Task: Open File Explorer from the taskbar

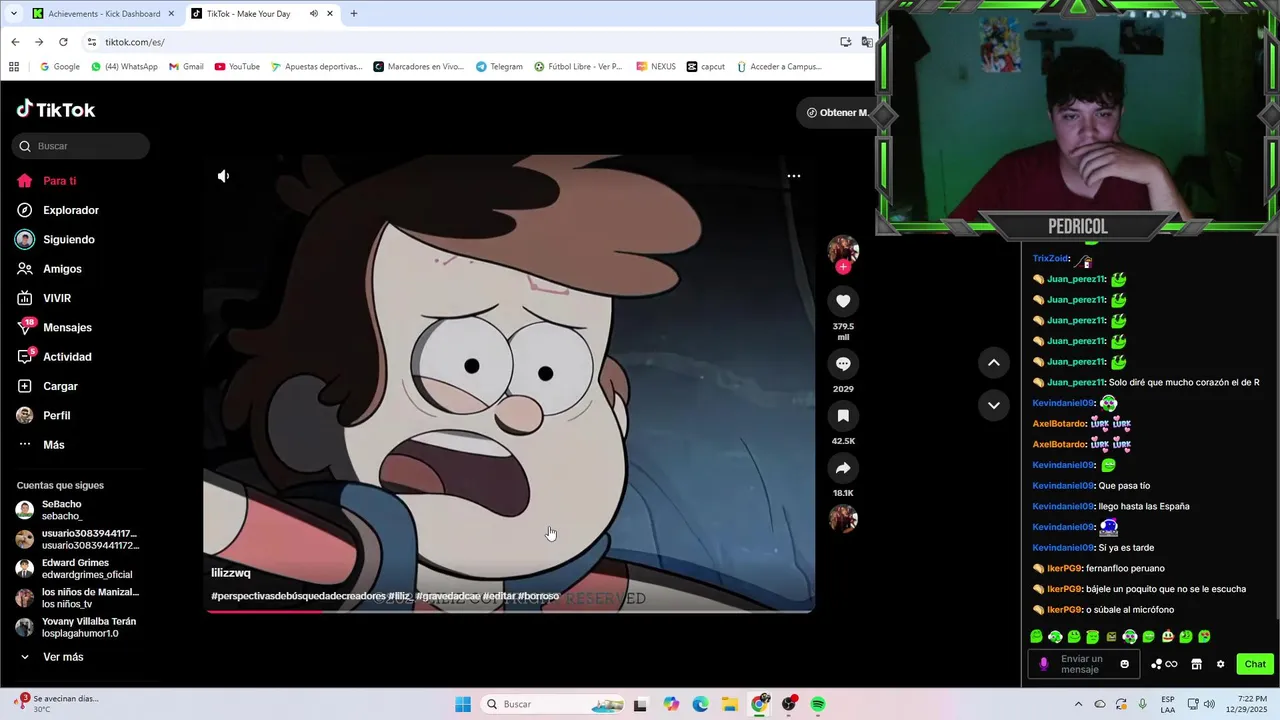Action: (x=730, y=704)
